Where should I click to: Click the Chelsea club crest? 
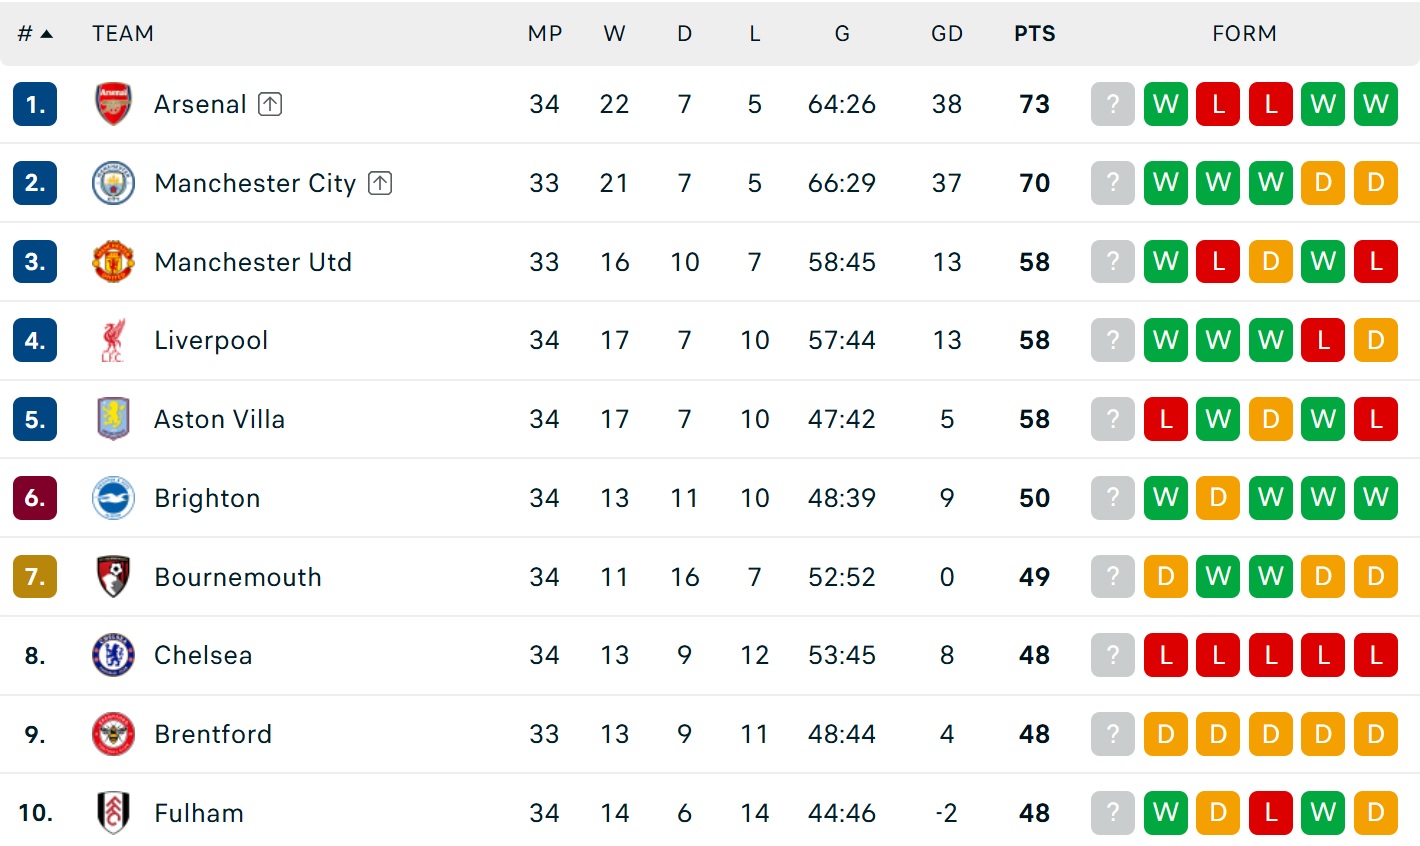(x=113, y=655)
